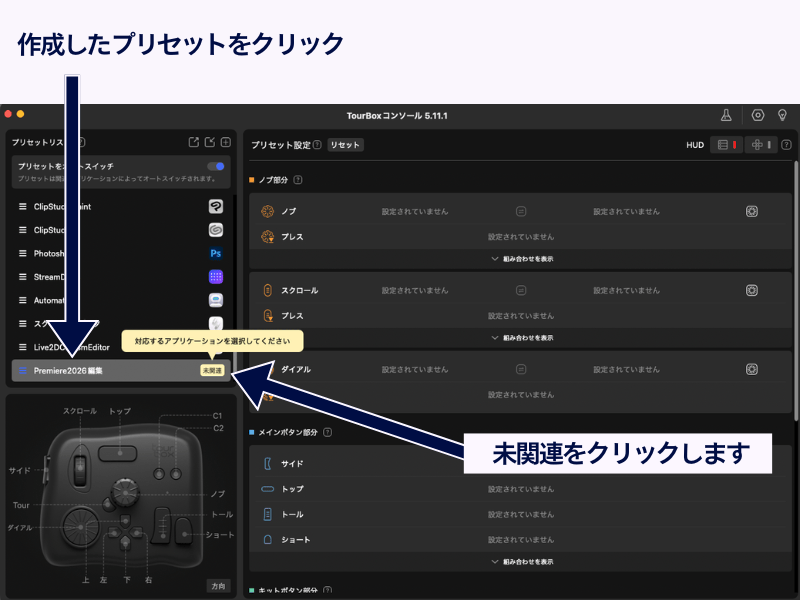
Task: Open settings via the hexagon gear icon
Action: coord(758,115)
